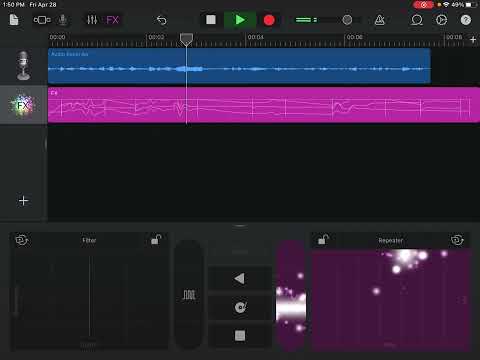
Task: Trigger the tape stop effect
Action: pyautogui.click(x=240, y=335)
